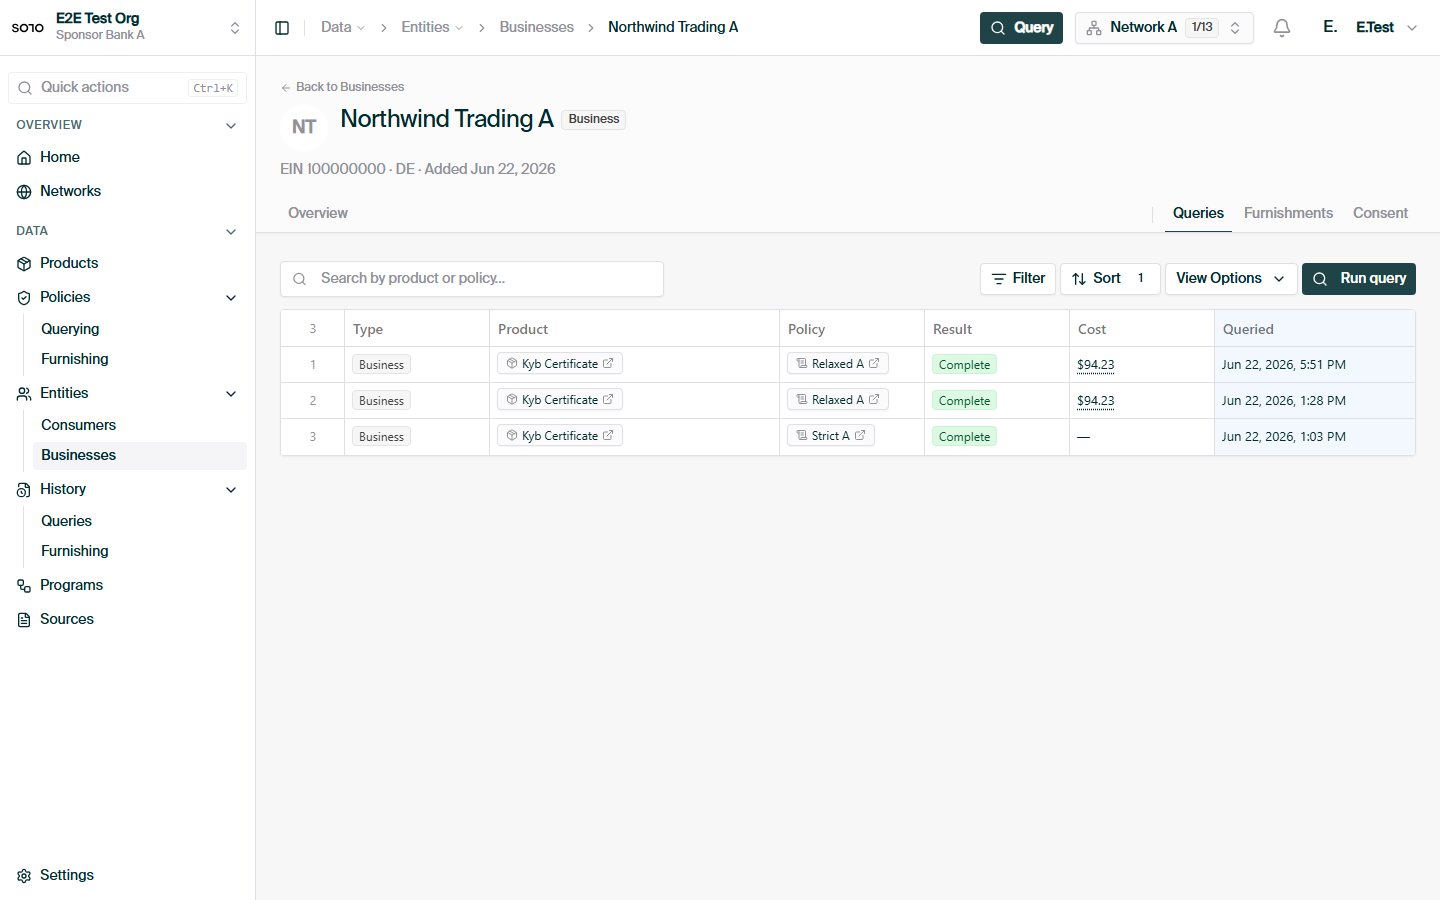Click the magnifier icon in Quick actions
The height and width of the screenshot is (900, 1440).
(25, 88)
